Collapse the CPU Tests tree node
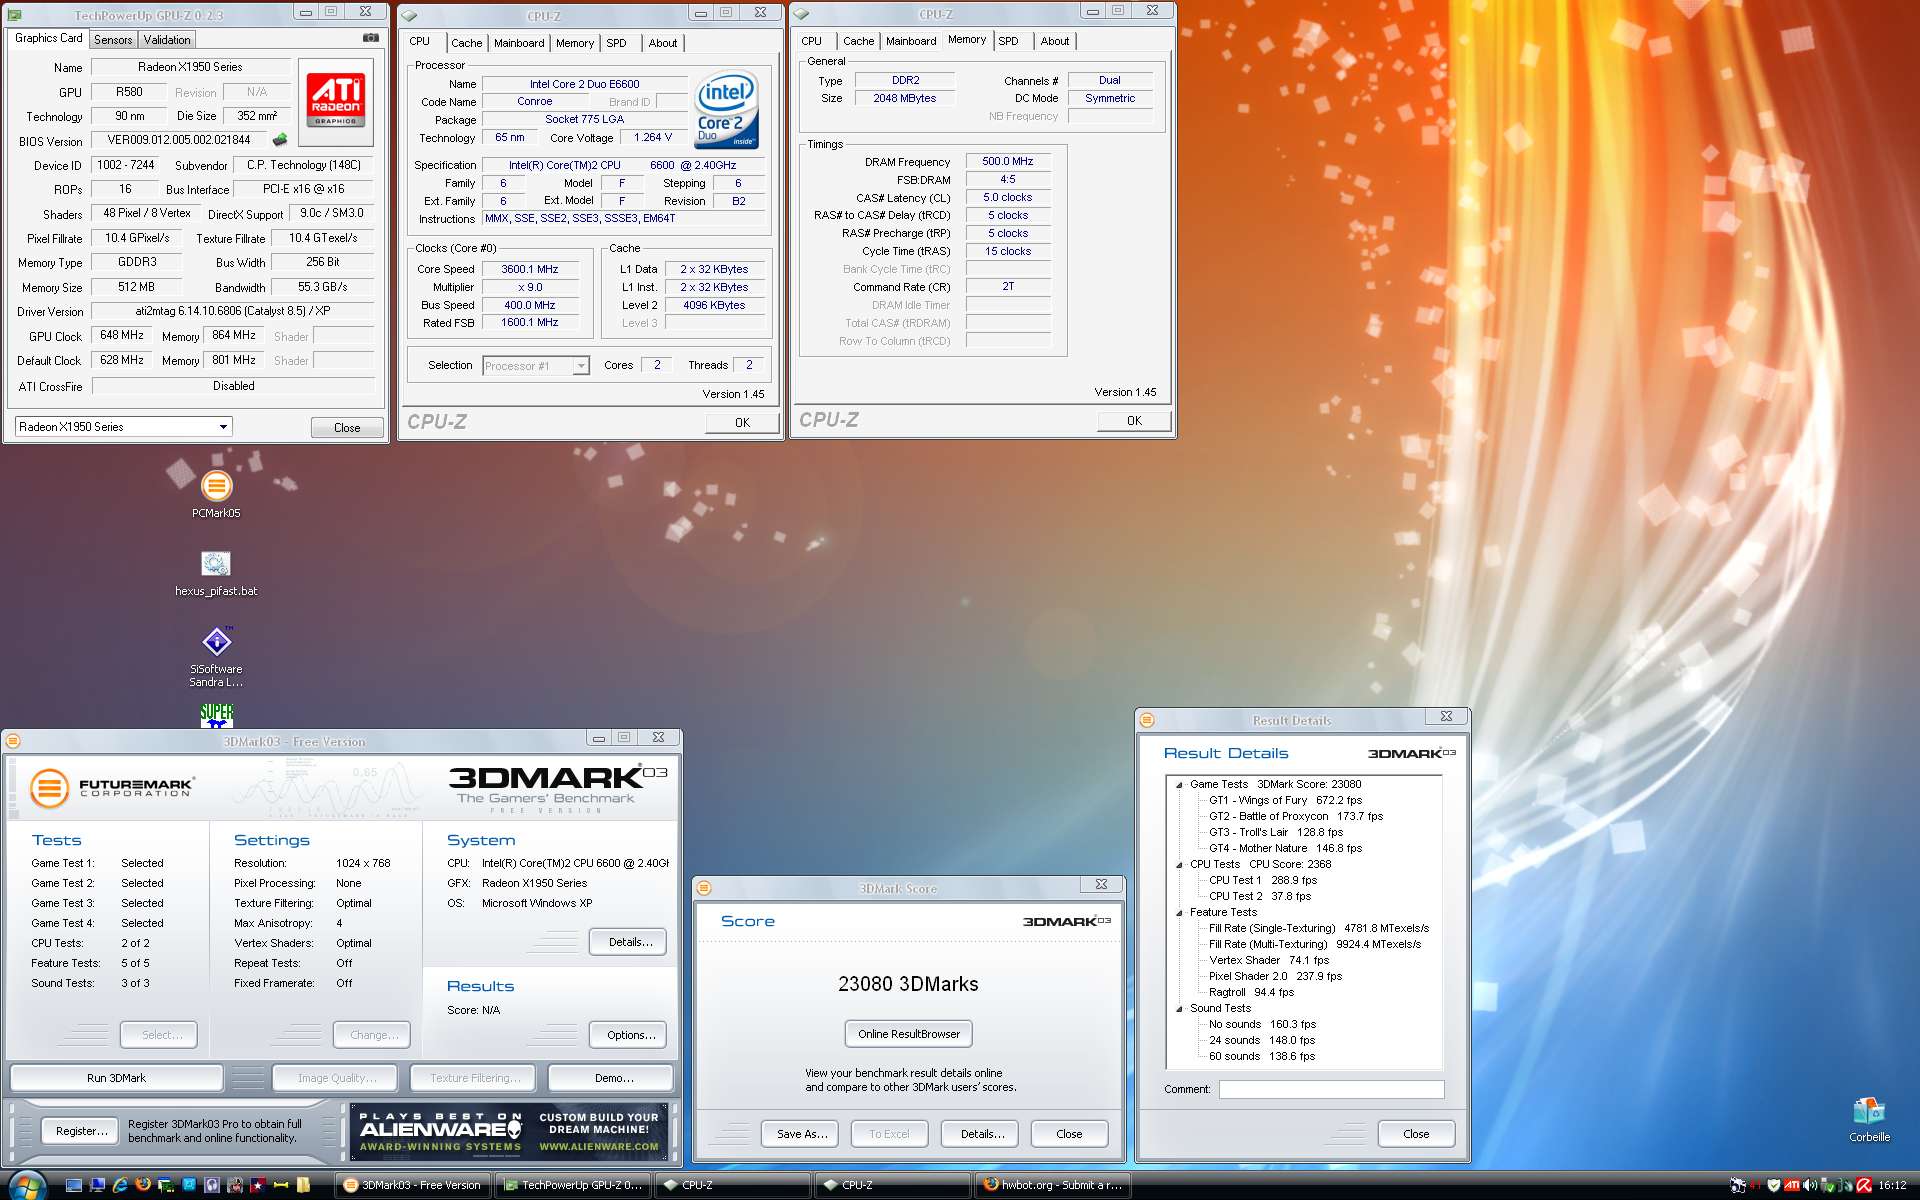This screenshot has height=1200, width=1920. pos(1179,865)
